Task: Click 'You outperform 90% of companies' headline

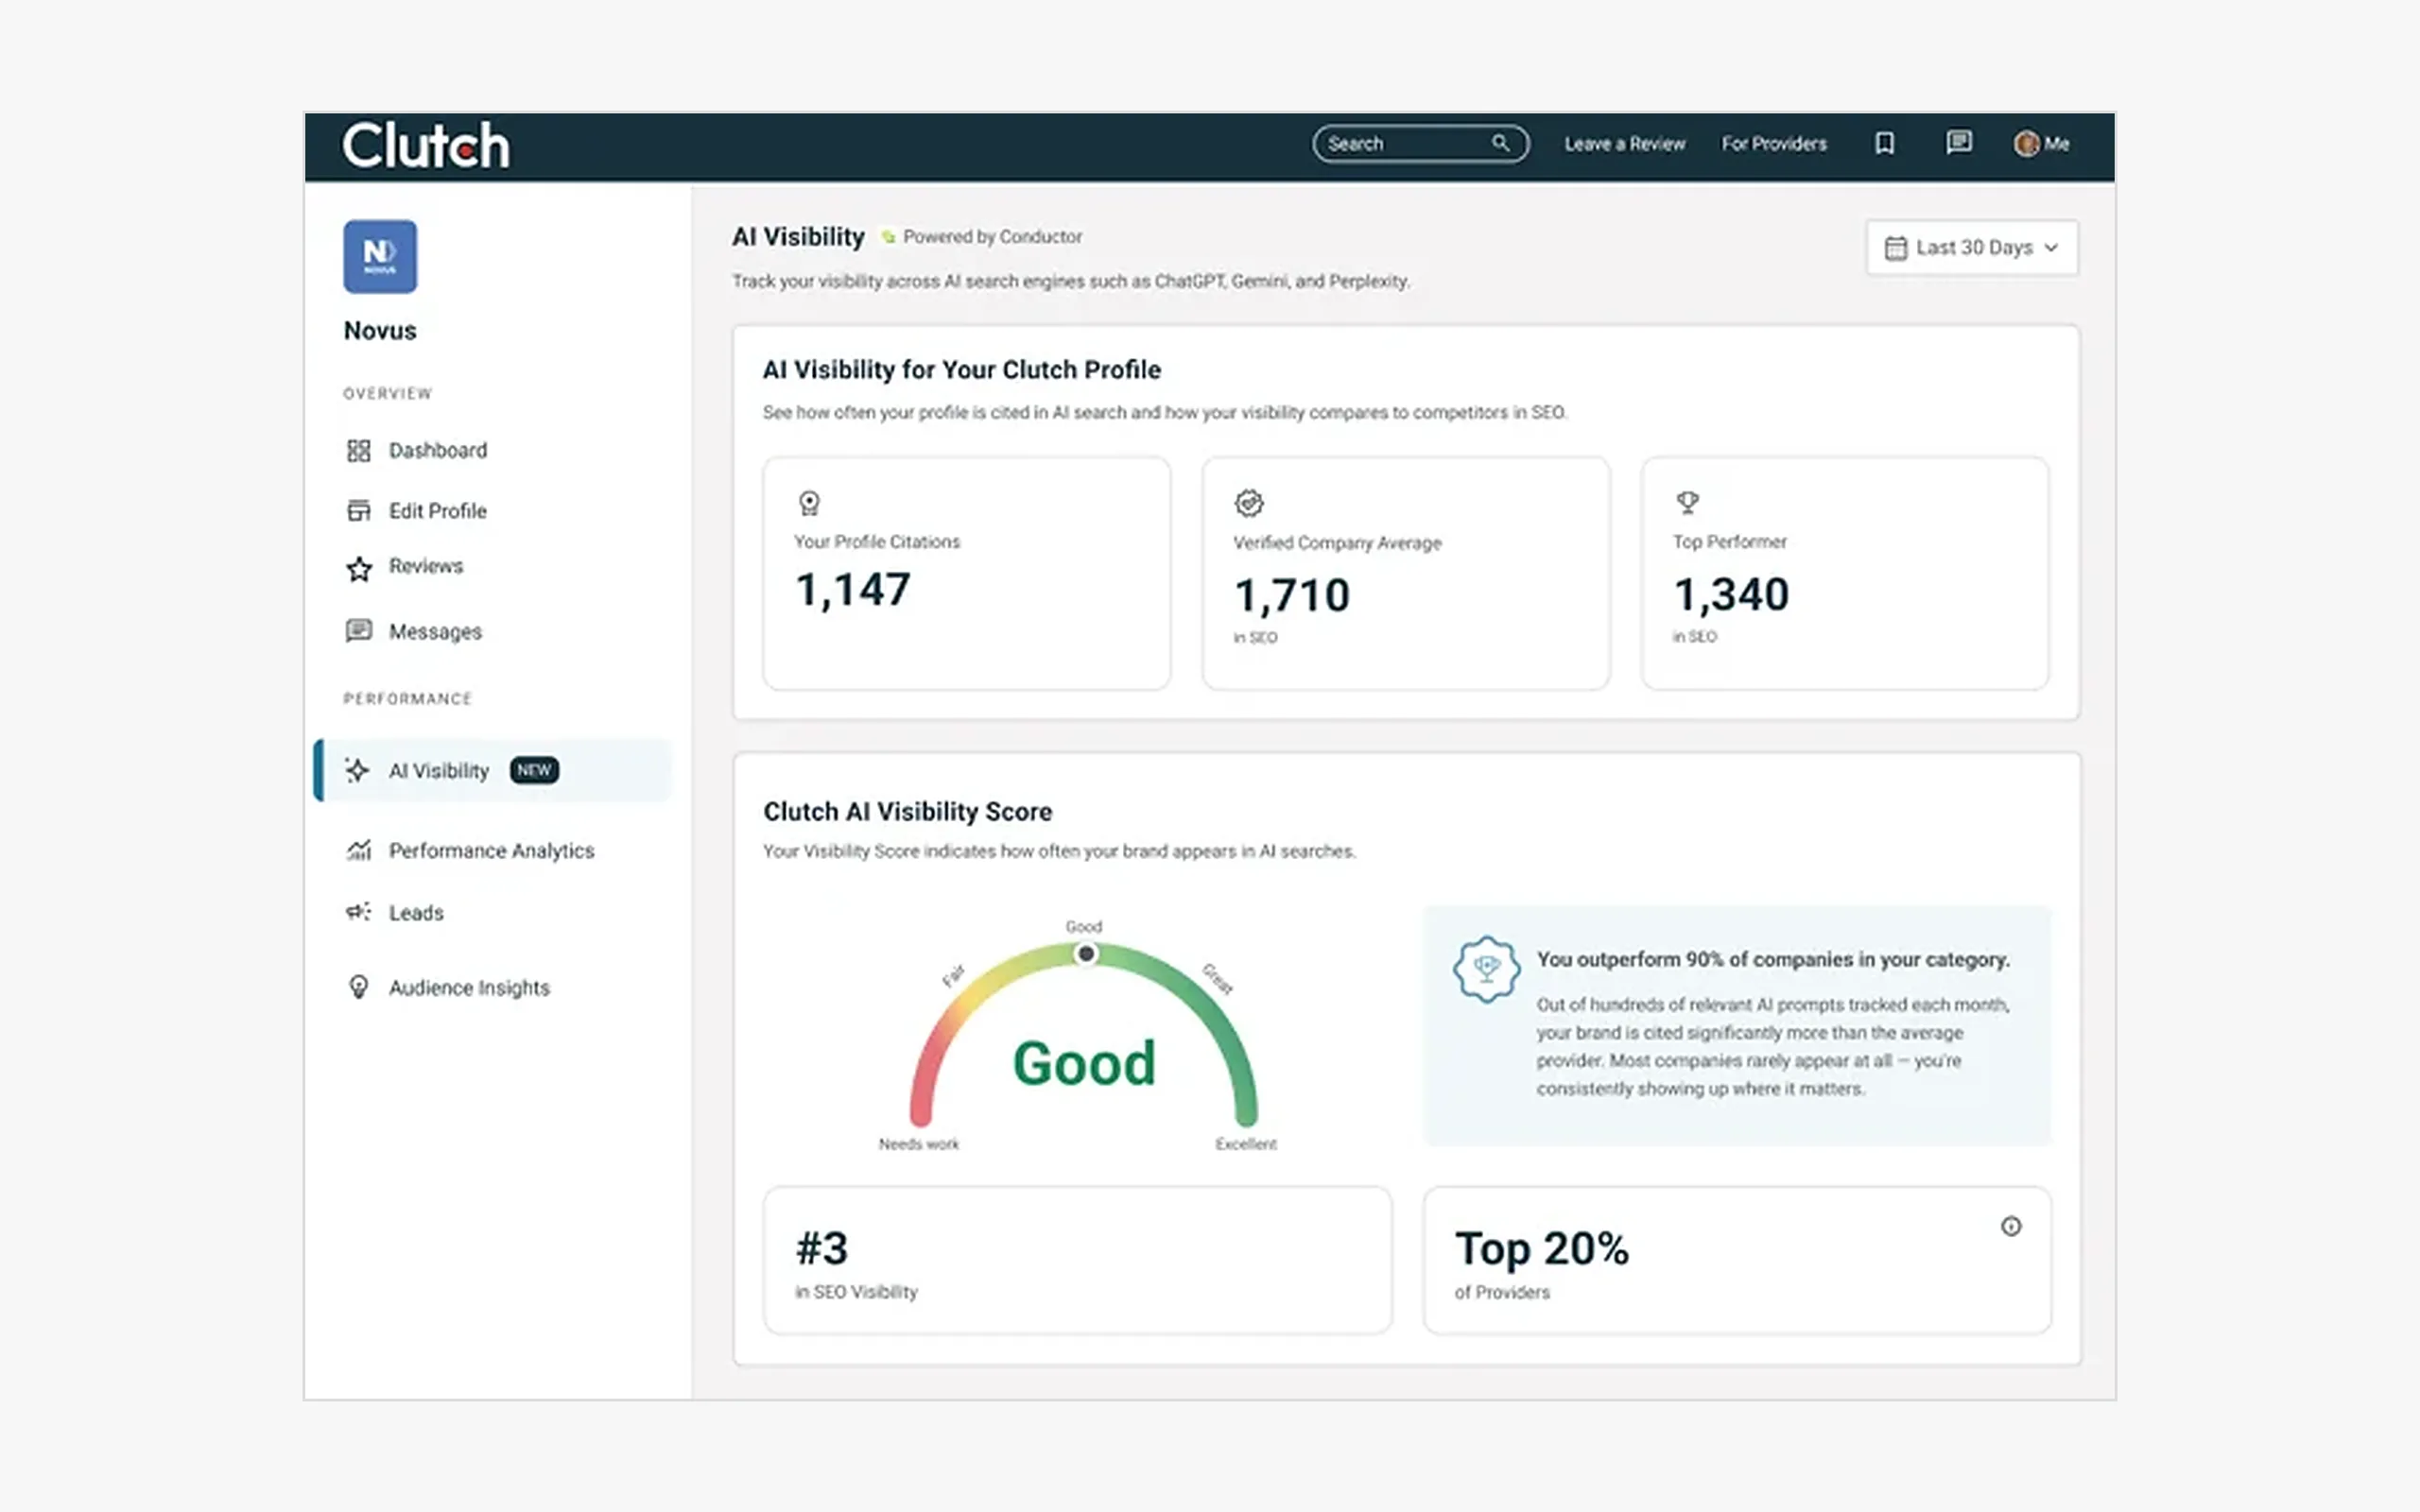Action: [1773, 960]
